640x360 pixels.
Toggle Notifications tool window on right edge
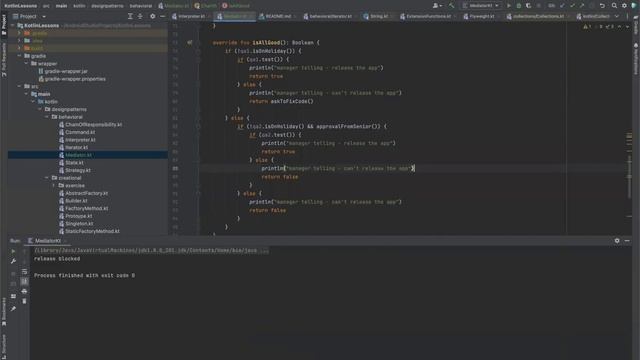(x=636, y=59)
